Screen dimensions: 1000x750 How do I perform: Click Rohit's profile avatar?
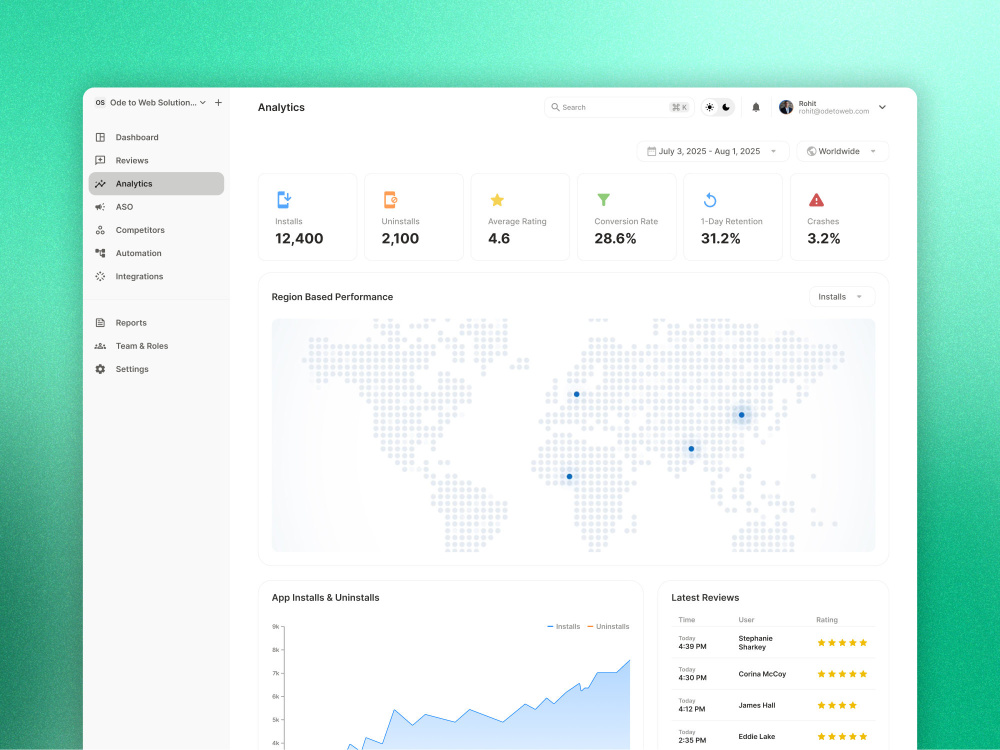pyautogui.click(x=786, y=107)
